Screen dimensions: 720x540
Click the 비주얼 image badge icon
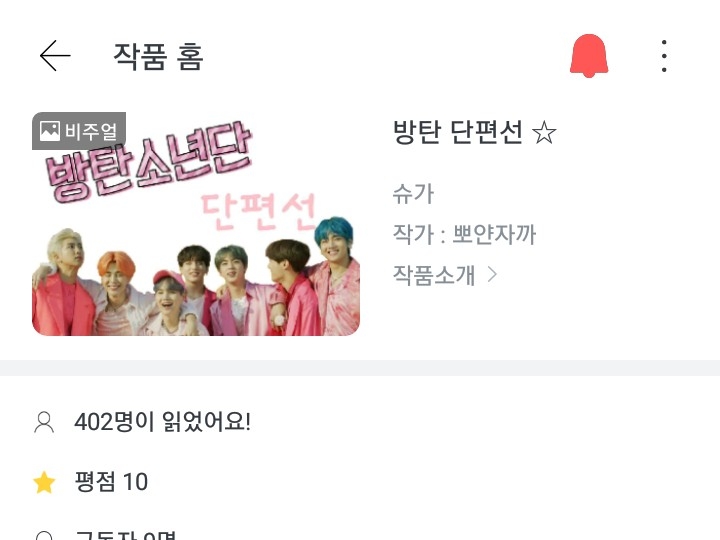(x=50, y=131)
